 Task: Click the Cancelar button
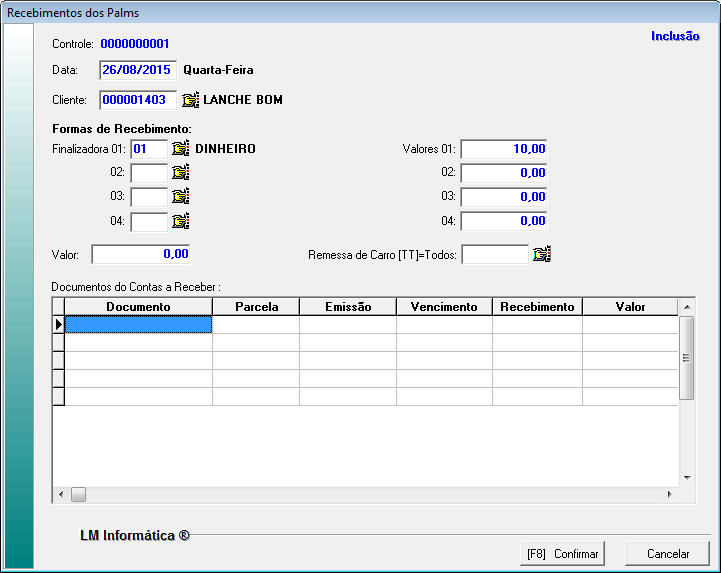tap(667, 553)
